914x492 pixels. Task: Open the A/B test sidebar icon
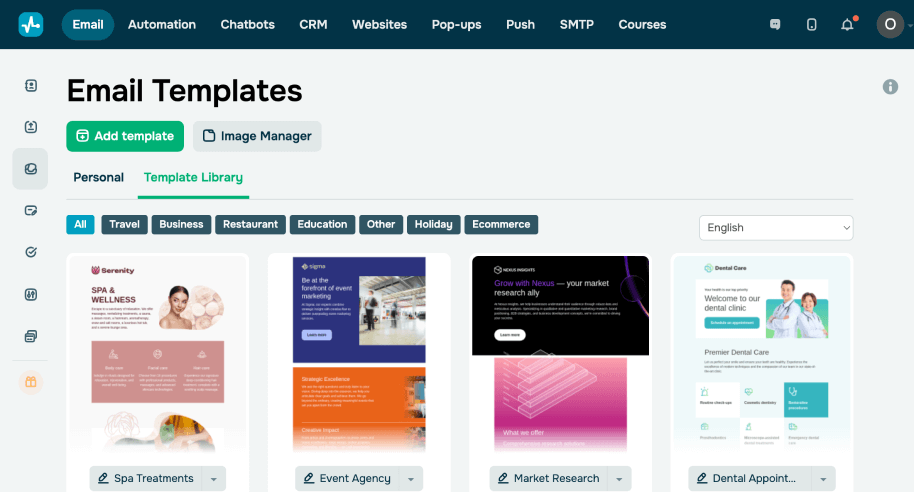pyautogui.click(x=31, y=294)
